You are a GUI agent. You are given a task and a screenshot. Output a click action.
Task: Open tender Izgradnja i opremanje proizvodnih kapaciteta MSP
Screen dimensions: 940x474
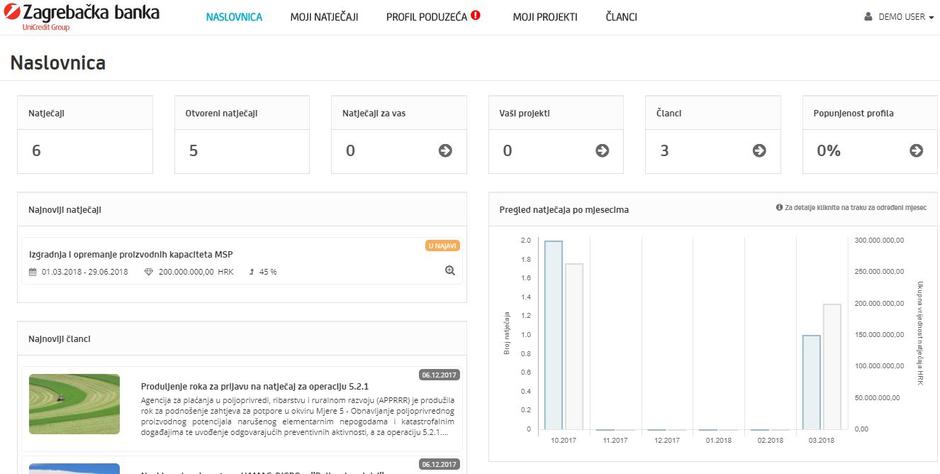[131, 254]
